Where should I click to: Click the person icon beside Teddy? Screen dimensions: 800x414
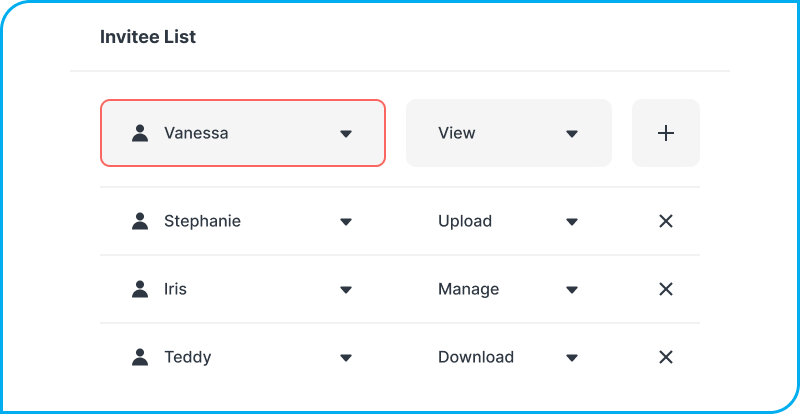[x=140, y=357]
